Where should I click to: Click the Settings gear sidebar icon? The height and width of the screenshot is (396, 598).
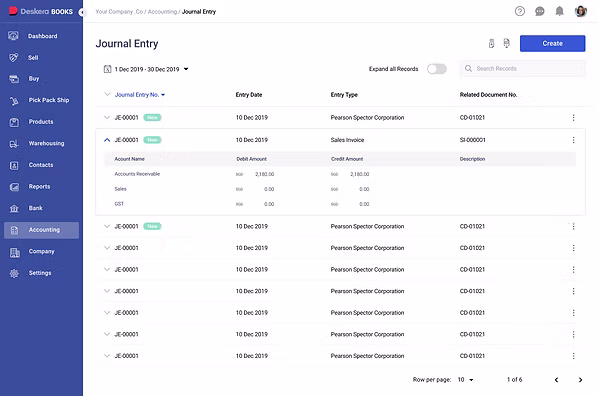coord(14,274)
